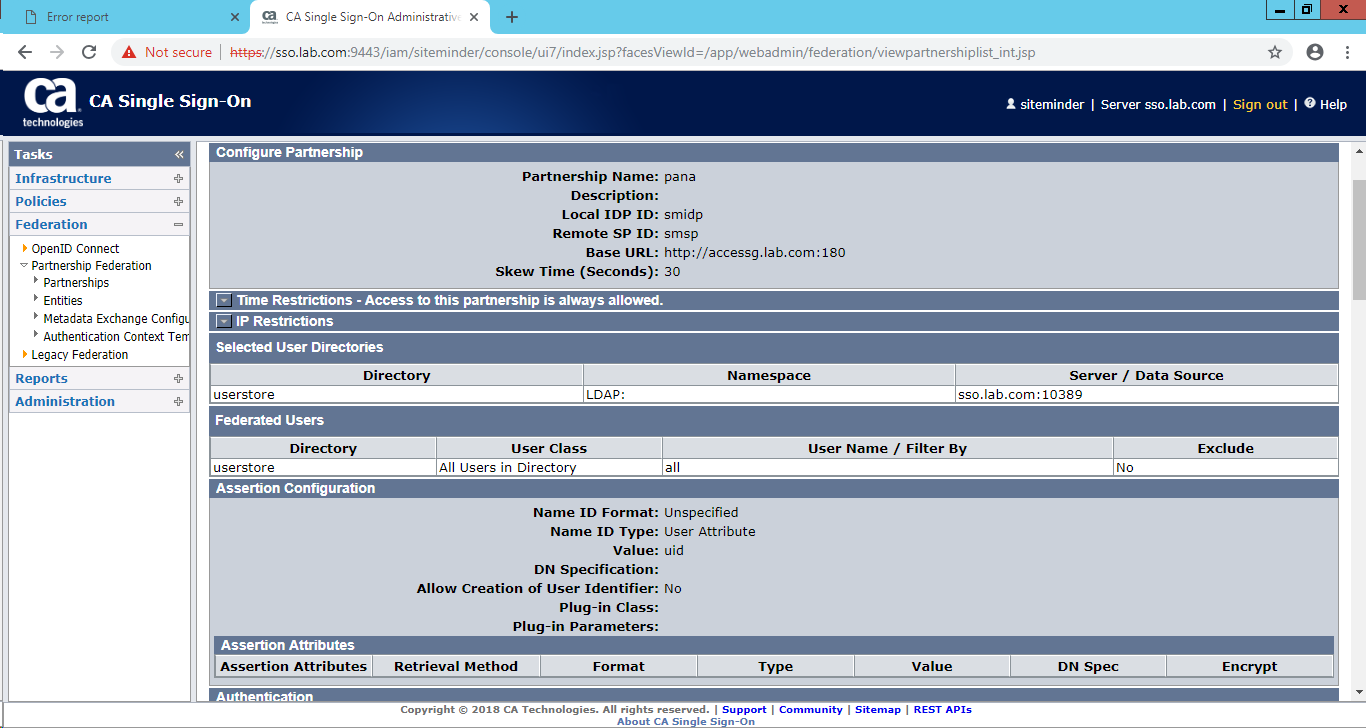Click the Base URL value http://accessg.lab.com:180

(x=755, y=252)
